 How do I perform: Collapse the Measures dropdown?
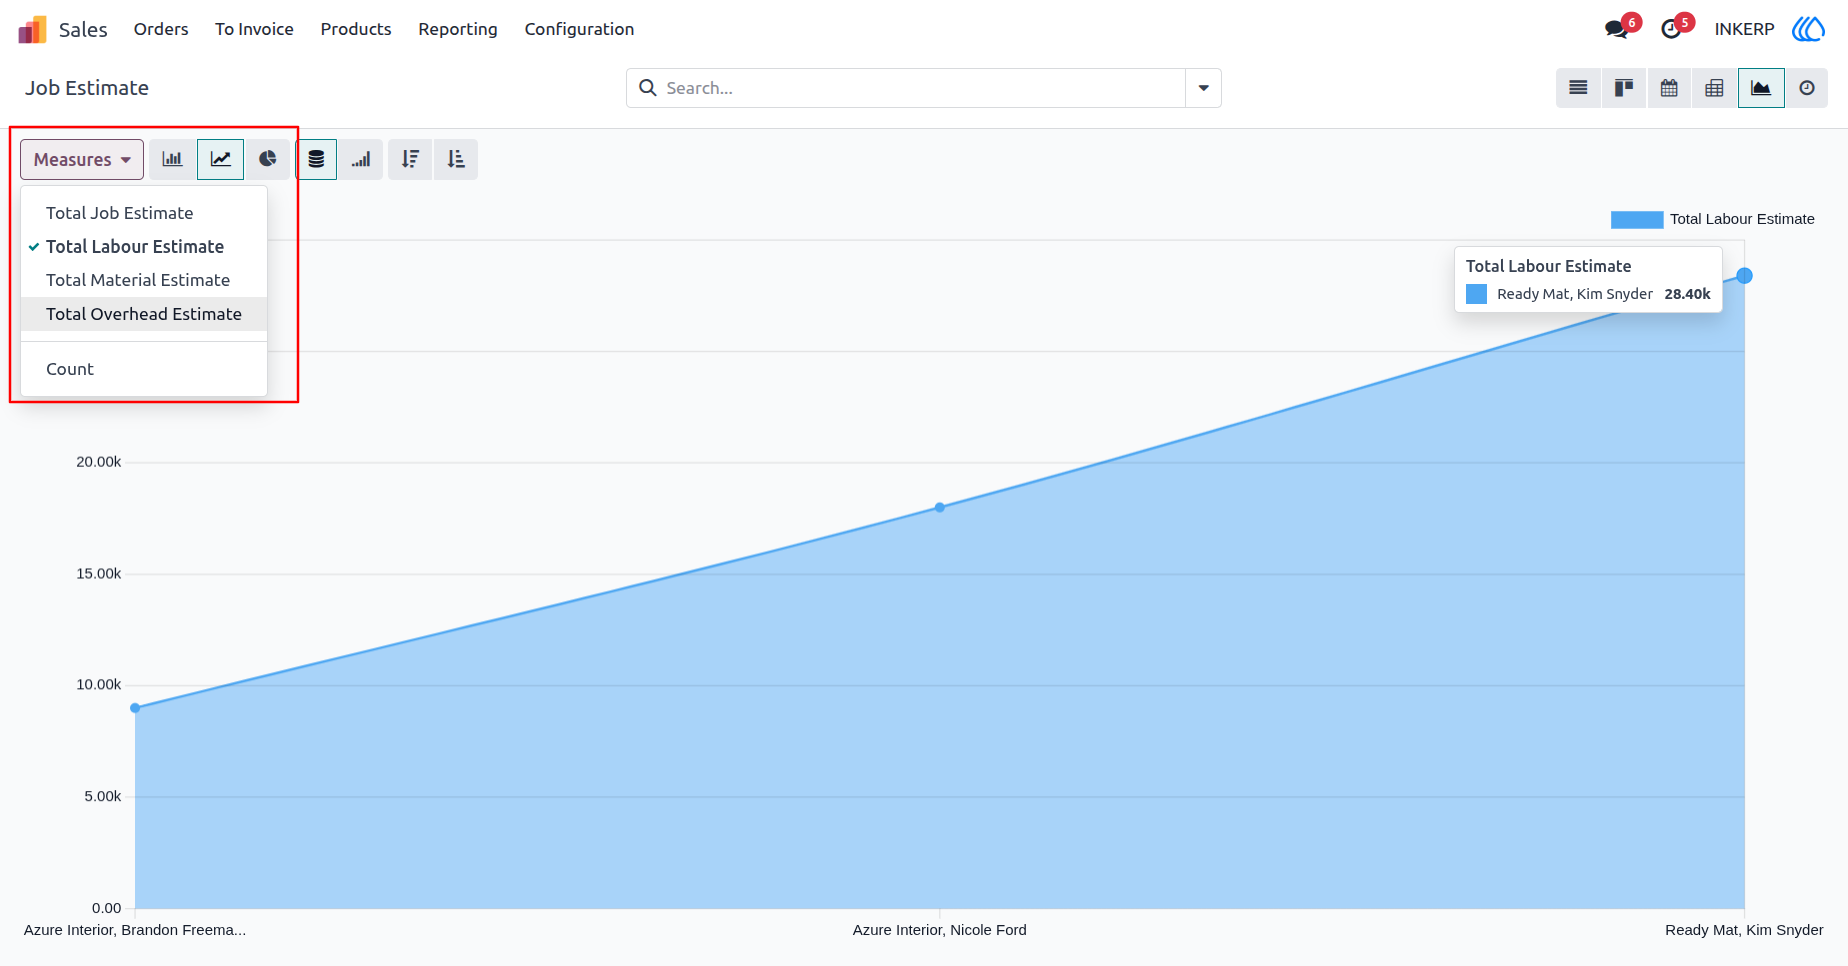pos(82,159)
